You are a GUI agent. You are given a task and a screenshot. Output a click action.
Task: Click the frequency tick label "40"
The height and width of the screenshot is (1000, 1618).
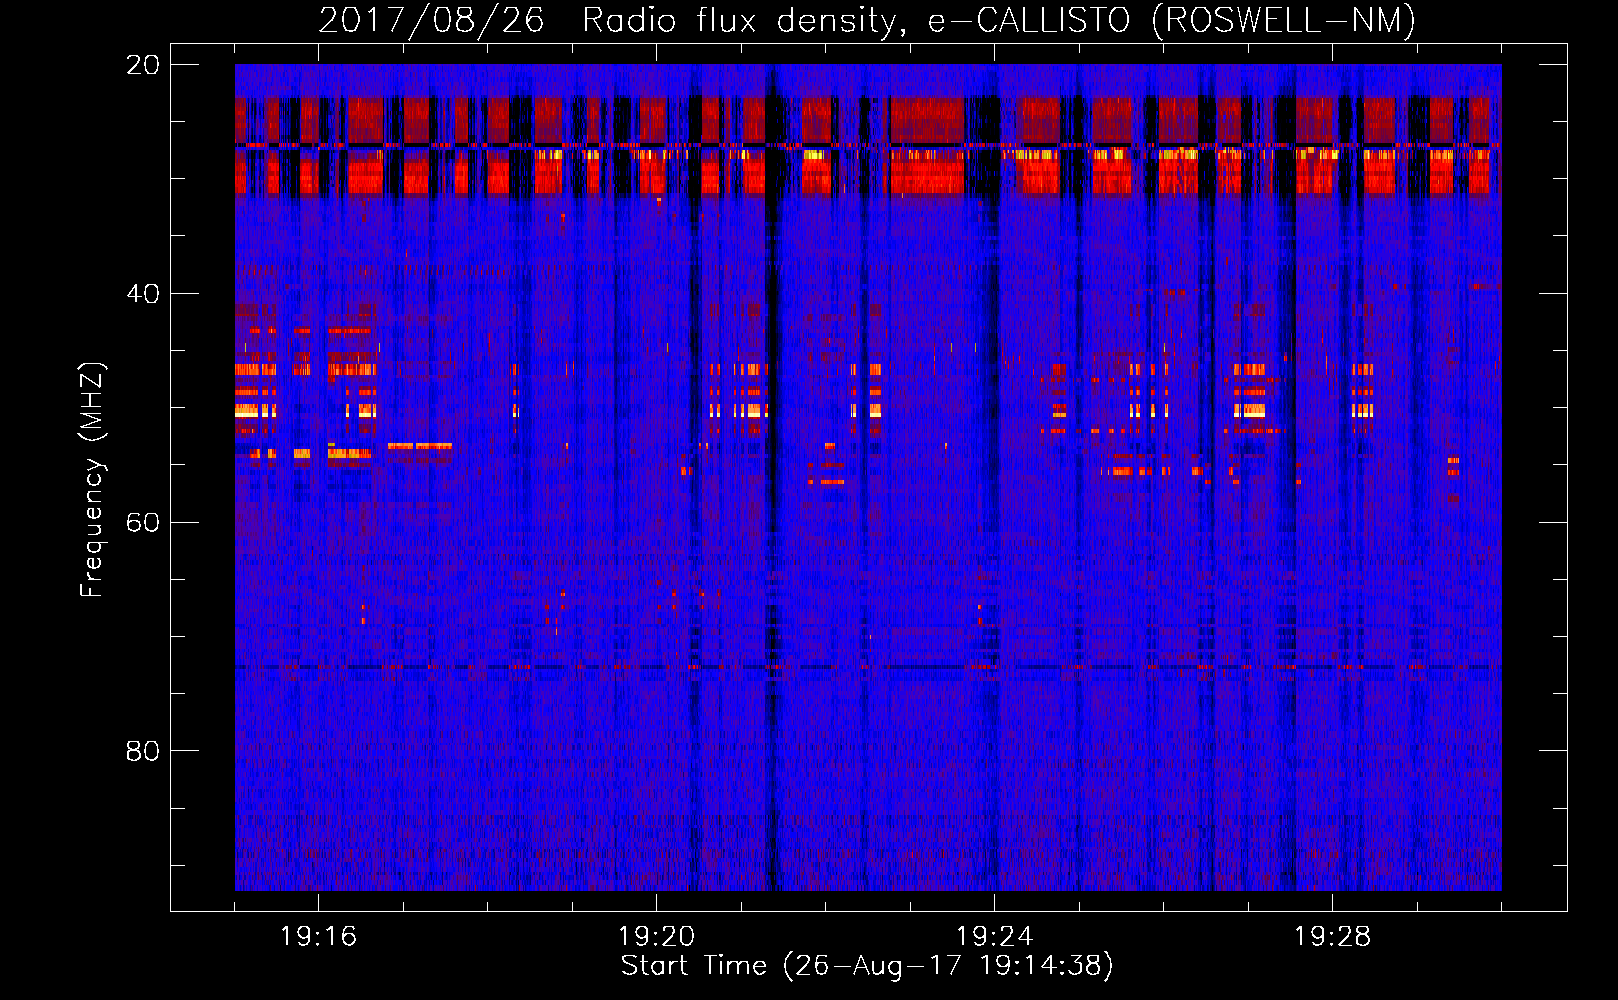(142, 294)
